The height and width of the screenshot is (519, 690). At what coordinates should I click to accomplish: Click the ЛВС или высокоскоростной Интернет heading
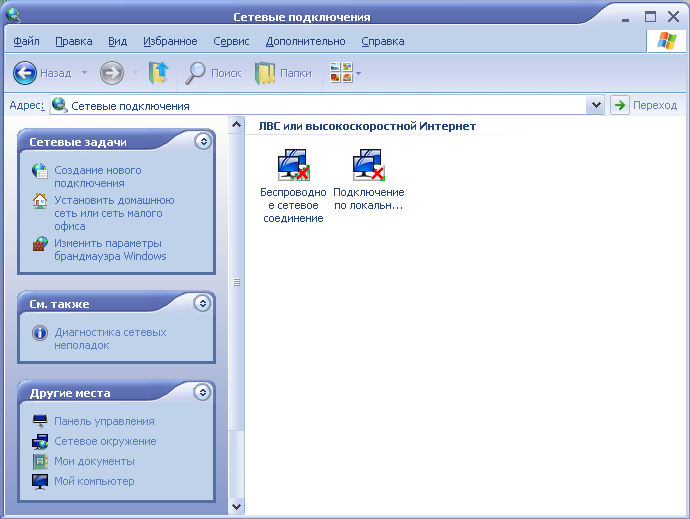point(367,126)
